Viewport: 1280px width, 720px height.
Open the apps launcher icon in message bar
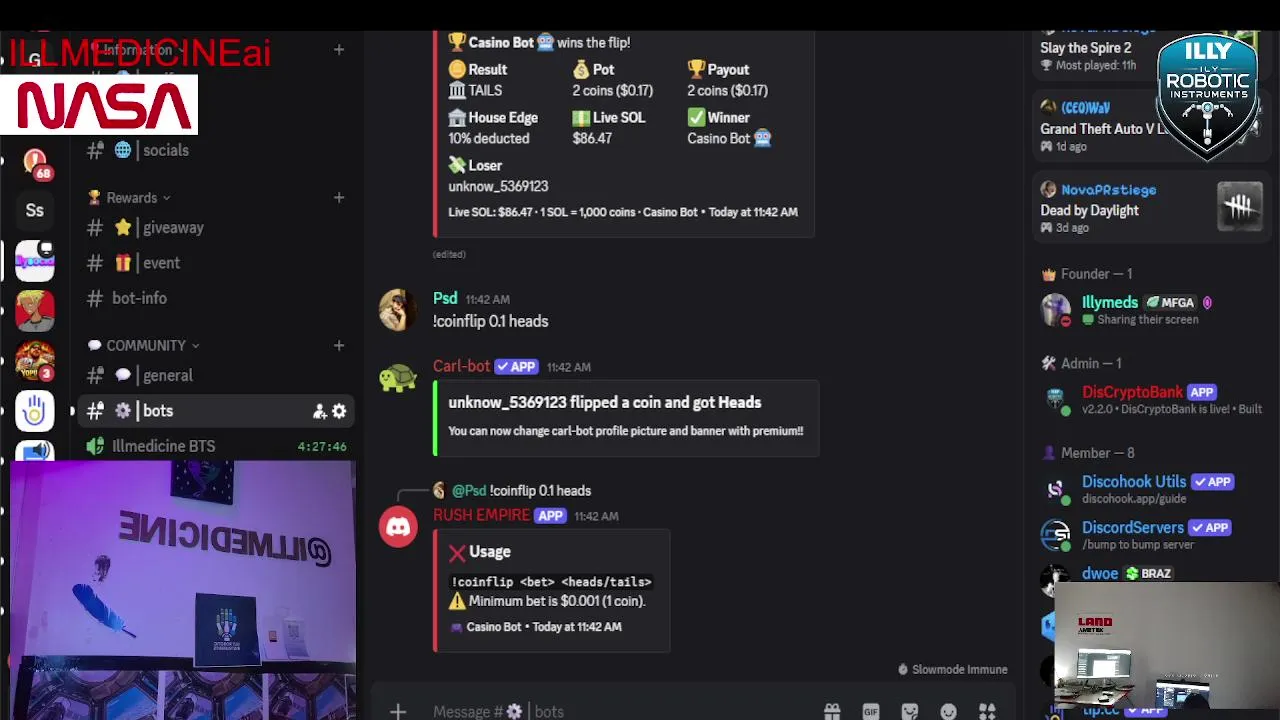tap(987, 711)
